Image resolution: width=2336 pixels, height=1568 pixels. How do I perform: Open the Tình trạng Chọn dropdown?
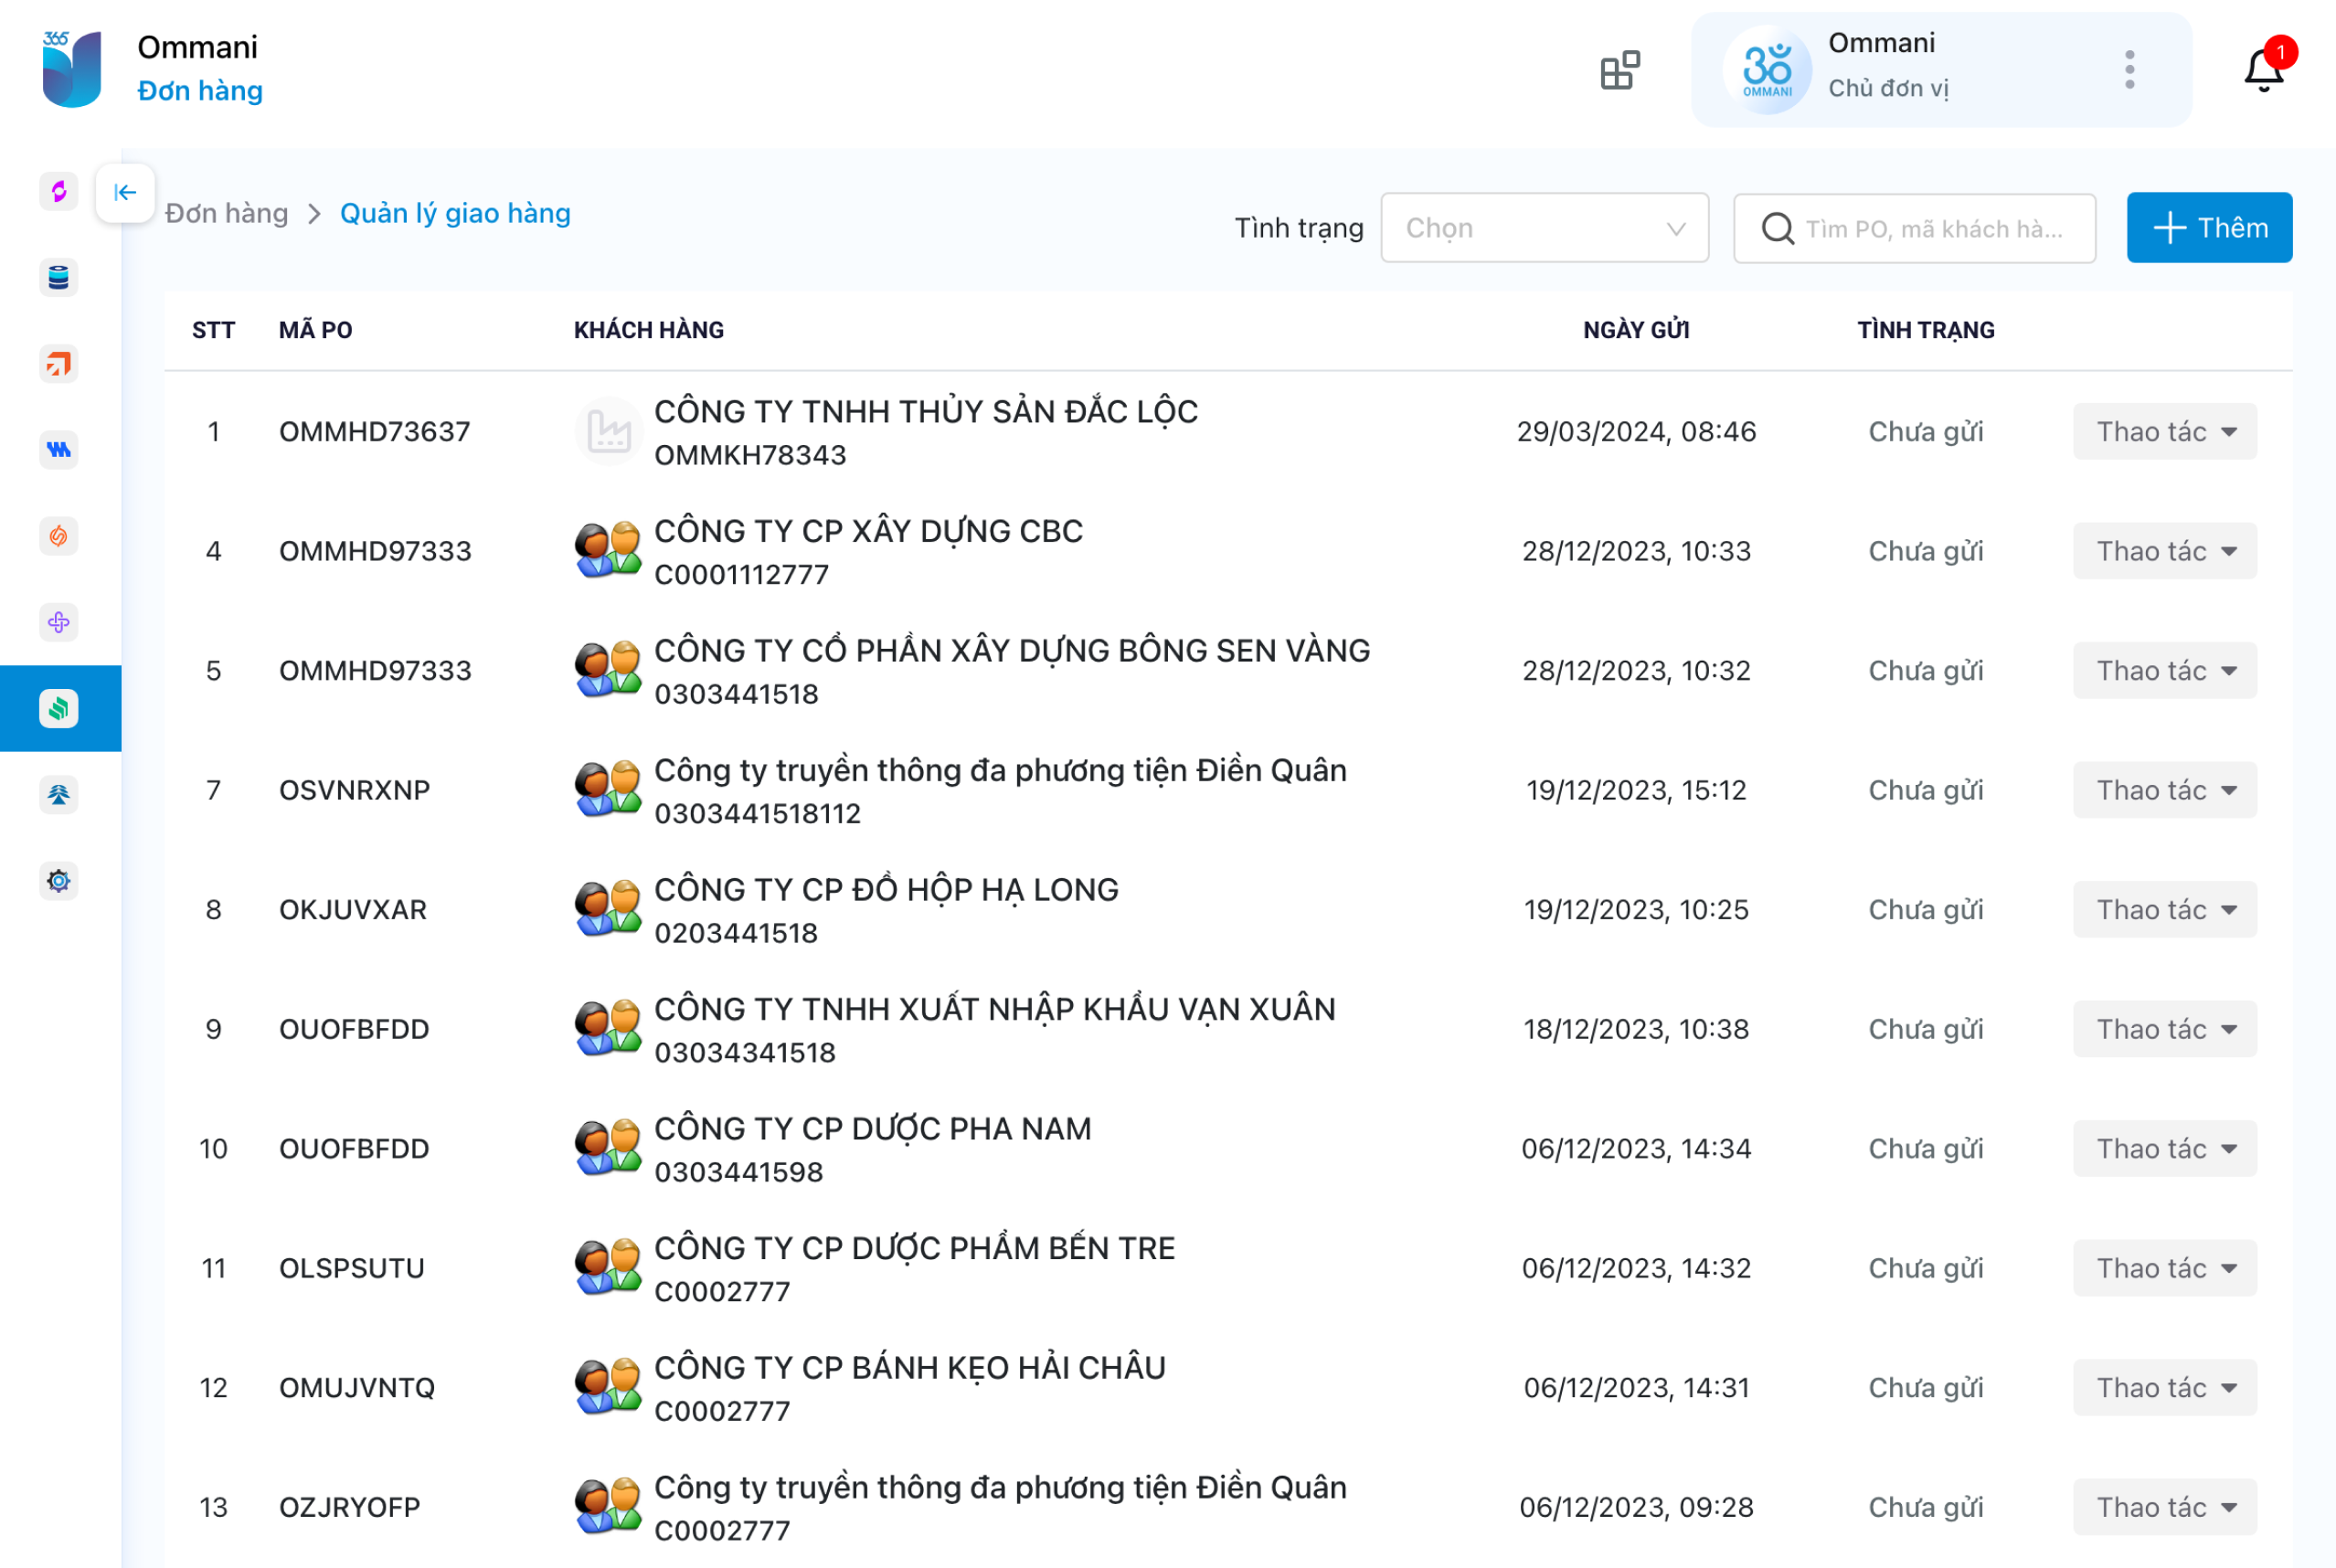tap(1543, 228)
